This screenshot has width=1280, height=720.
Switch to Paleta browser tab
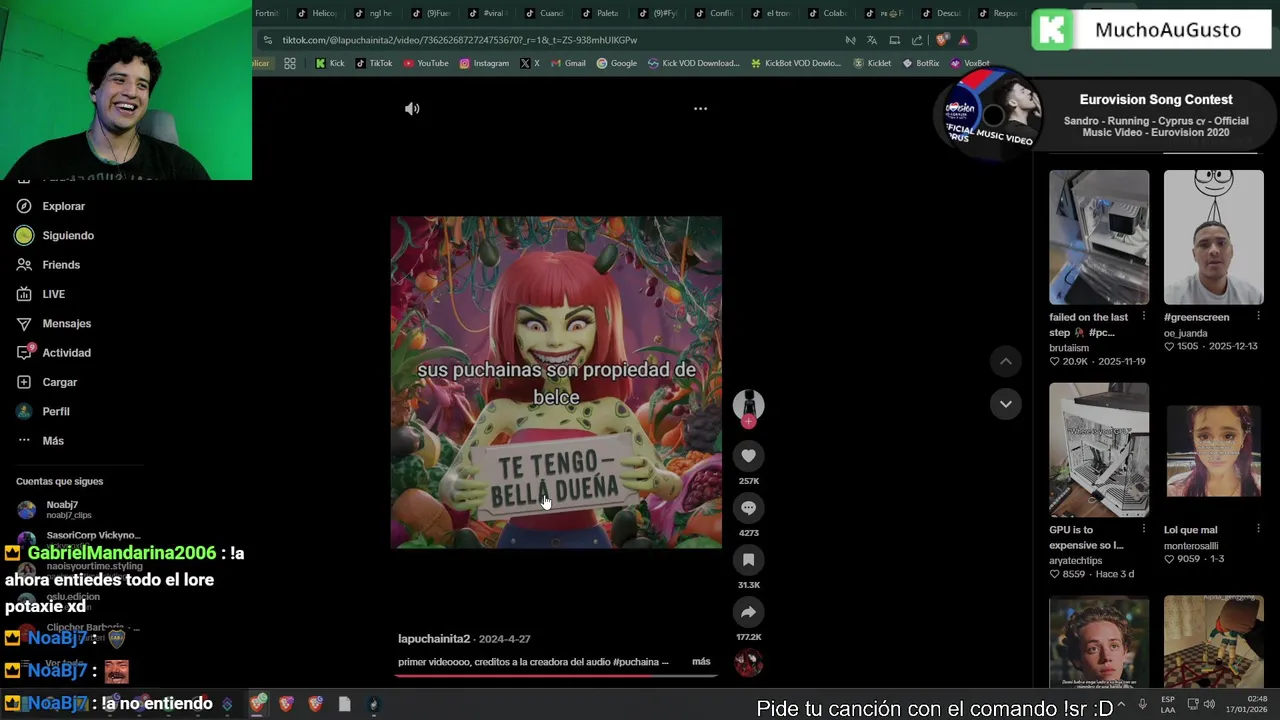tap(602, 13)
